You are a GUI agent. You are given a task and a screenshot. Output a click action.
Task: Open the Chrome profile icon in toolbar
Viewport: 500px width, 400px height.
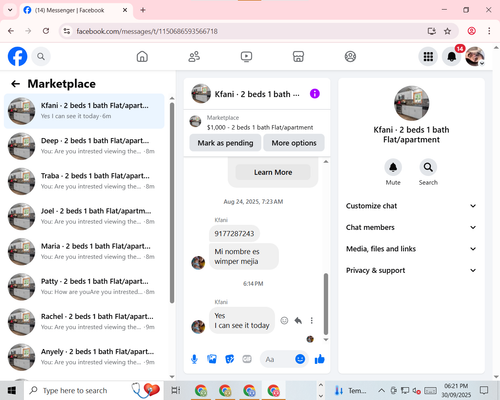pyautogui.click(x=471, y=31)
